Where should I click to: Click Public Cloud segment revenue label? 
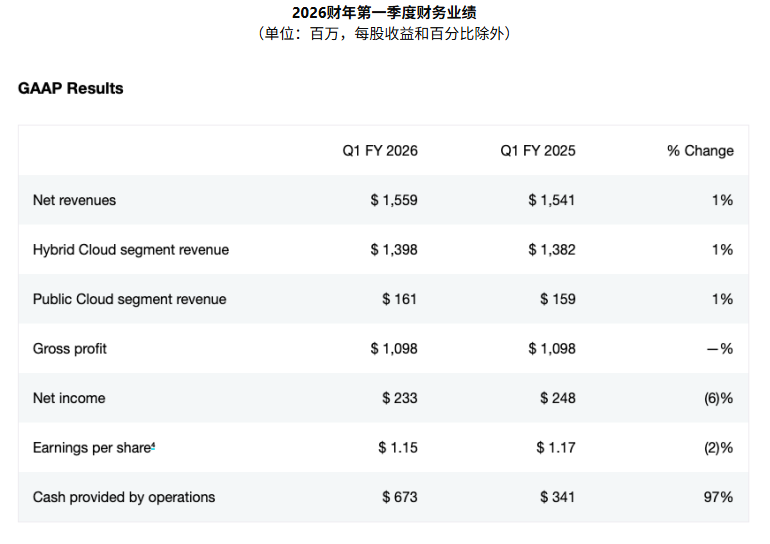point(129,299)
